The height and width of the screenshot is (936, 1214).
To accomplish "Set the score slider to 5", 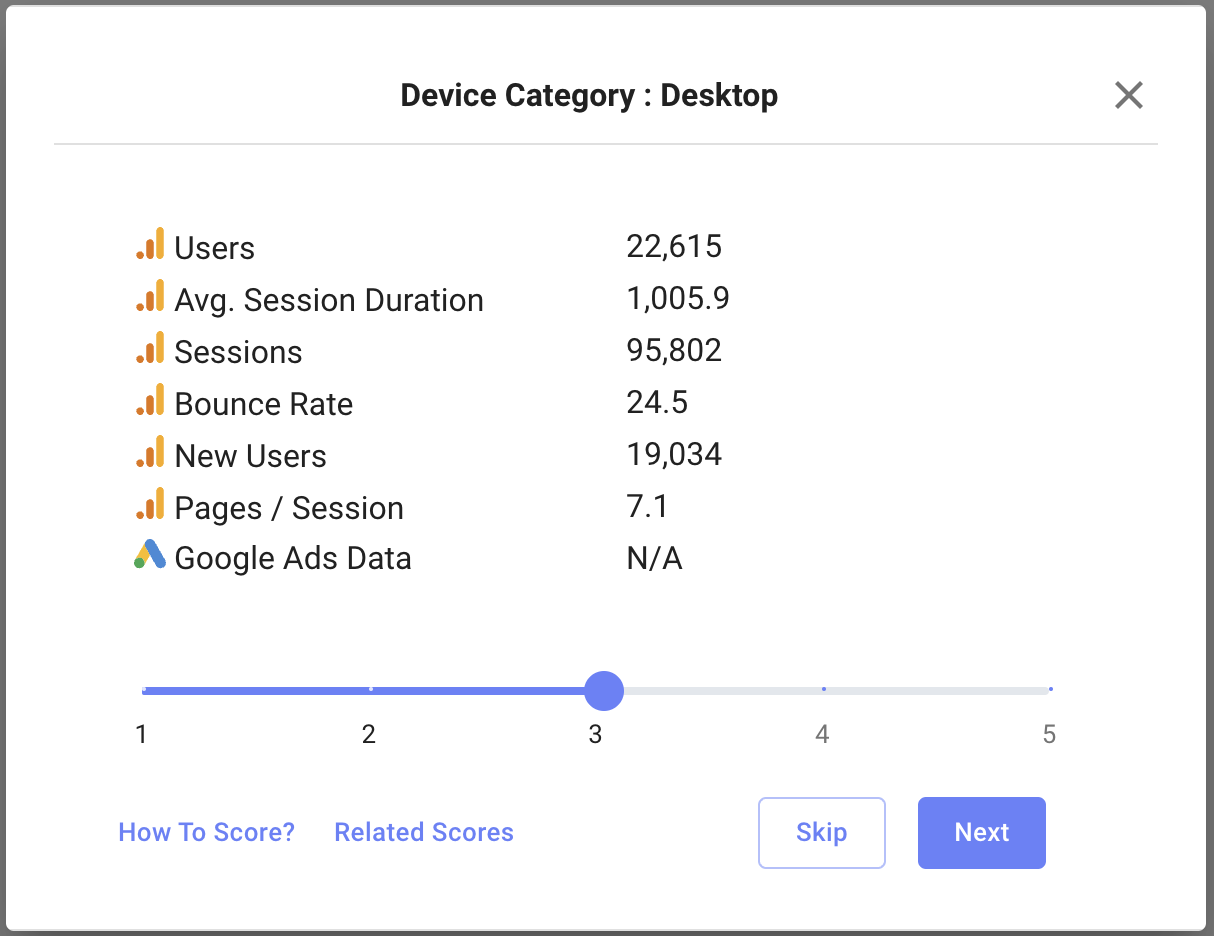I will pyautogui.click(x=1049, y=690).
